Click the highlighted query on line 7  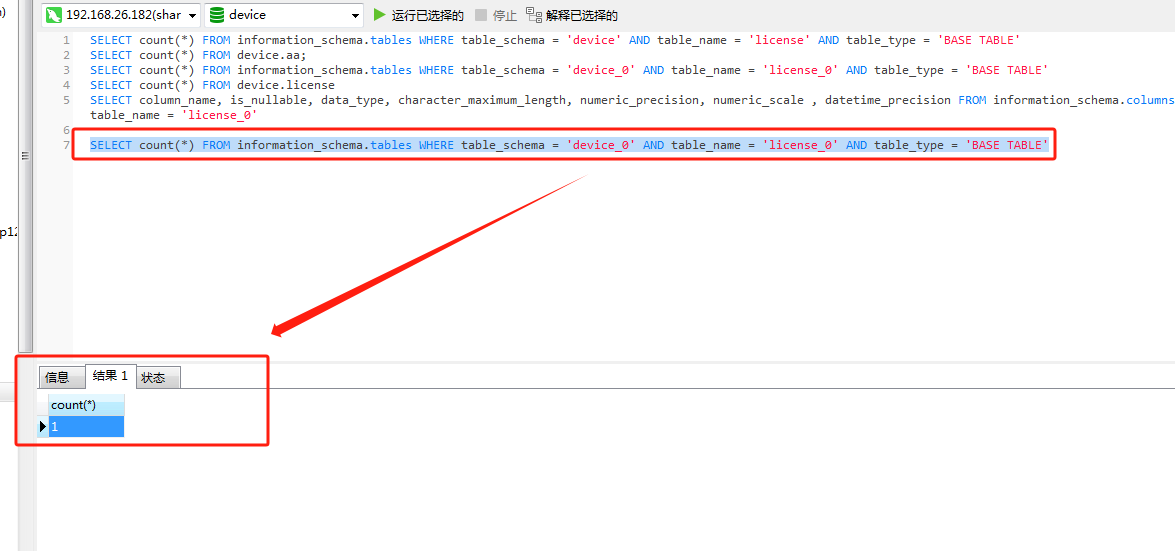tap(570, 145)
